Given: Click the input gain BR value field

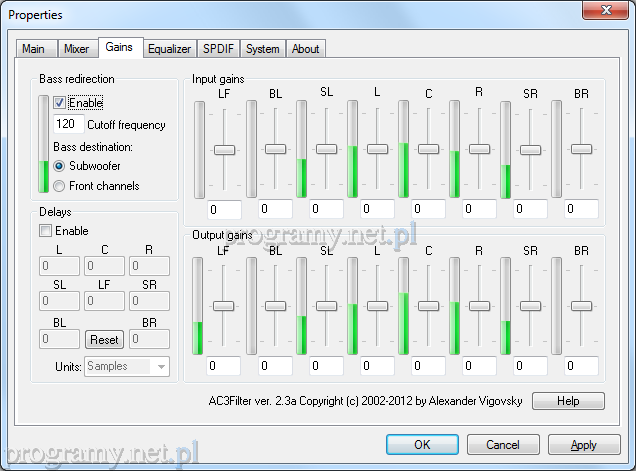Looking at the screenshot, I should tap(581, 210).
